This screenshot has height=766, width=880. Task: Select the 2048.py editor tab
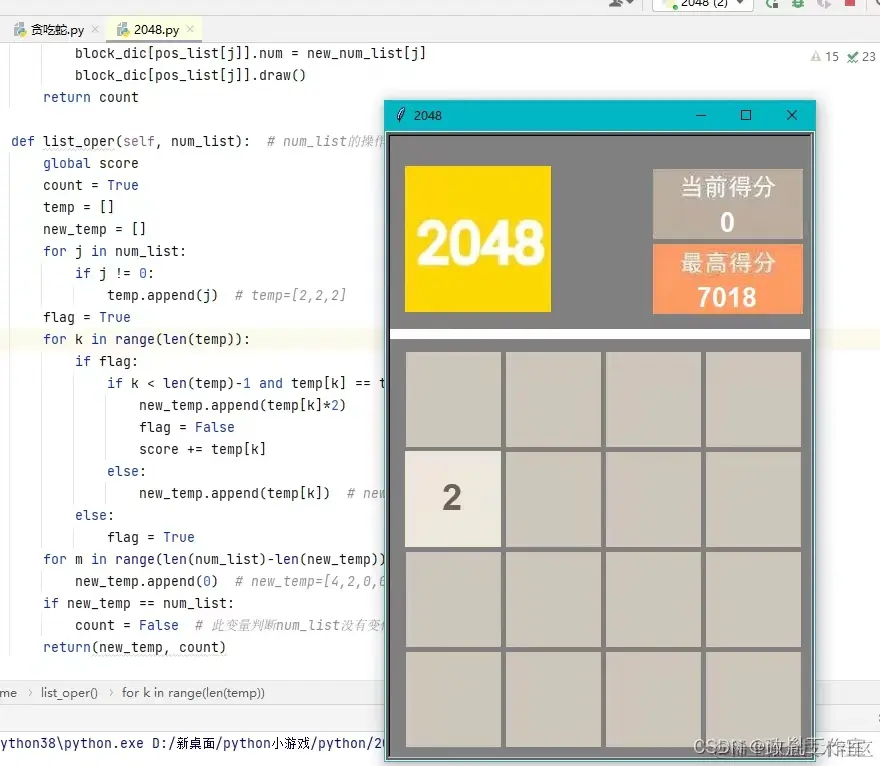[x=155, y=30]
